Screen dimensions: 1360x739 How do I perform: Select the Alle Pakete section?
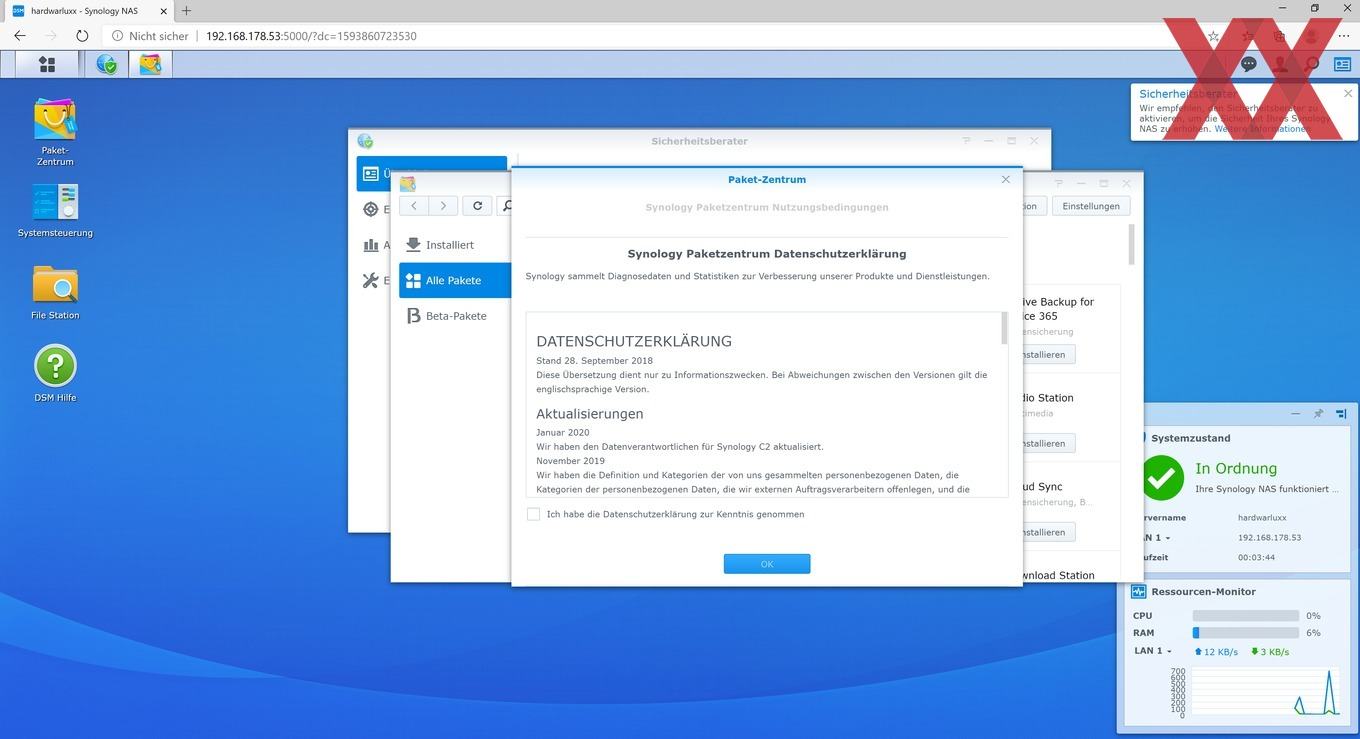pyautogui.click(x=455, y=280)
